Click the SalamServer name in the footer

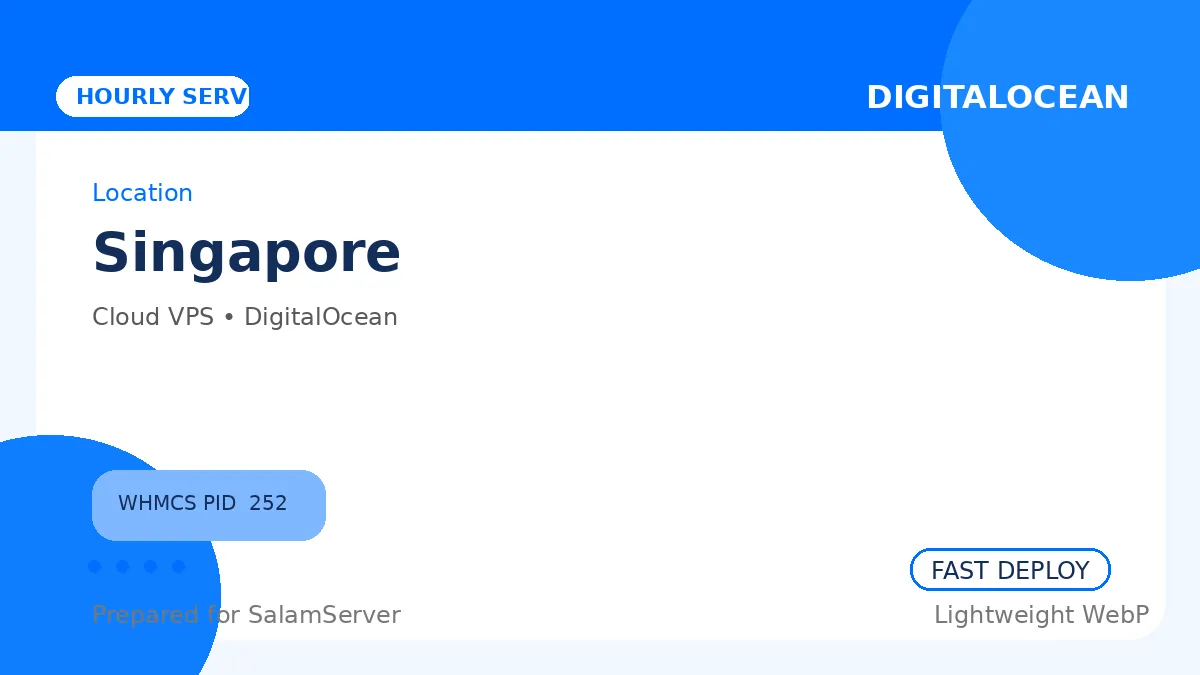324,615
